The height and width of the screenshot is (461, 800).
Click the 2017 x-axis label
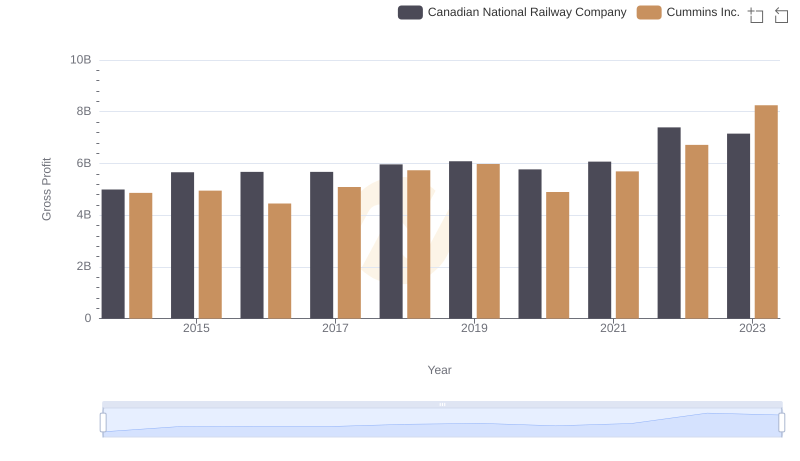(335, 328)
